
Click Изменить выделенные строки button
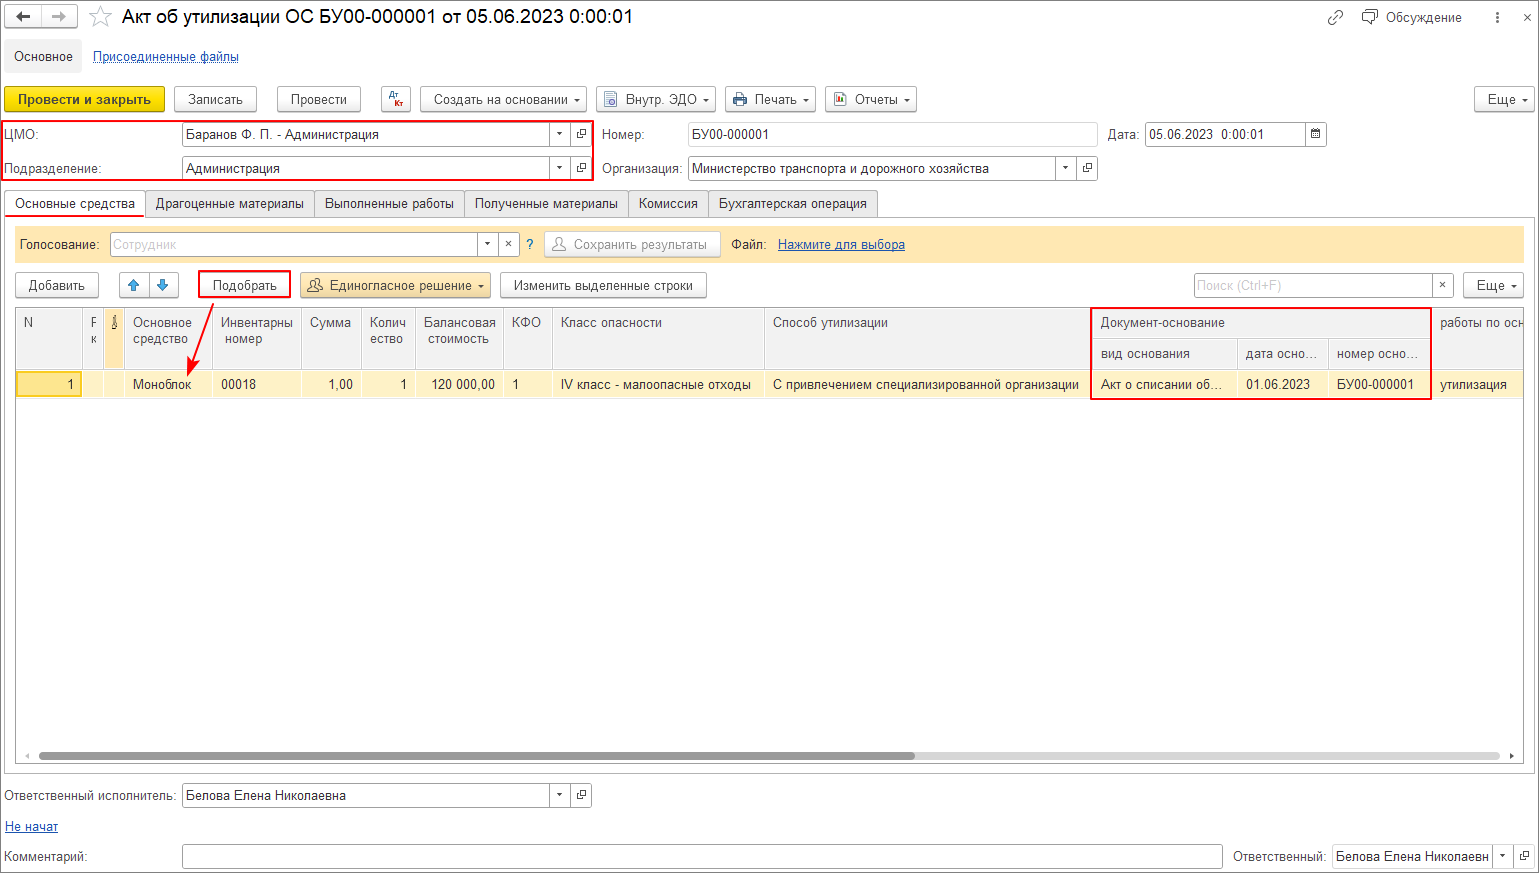click(x=603, y=285)
